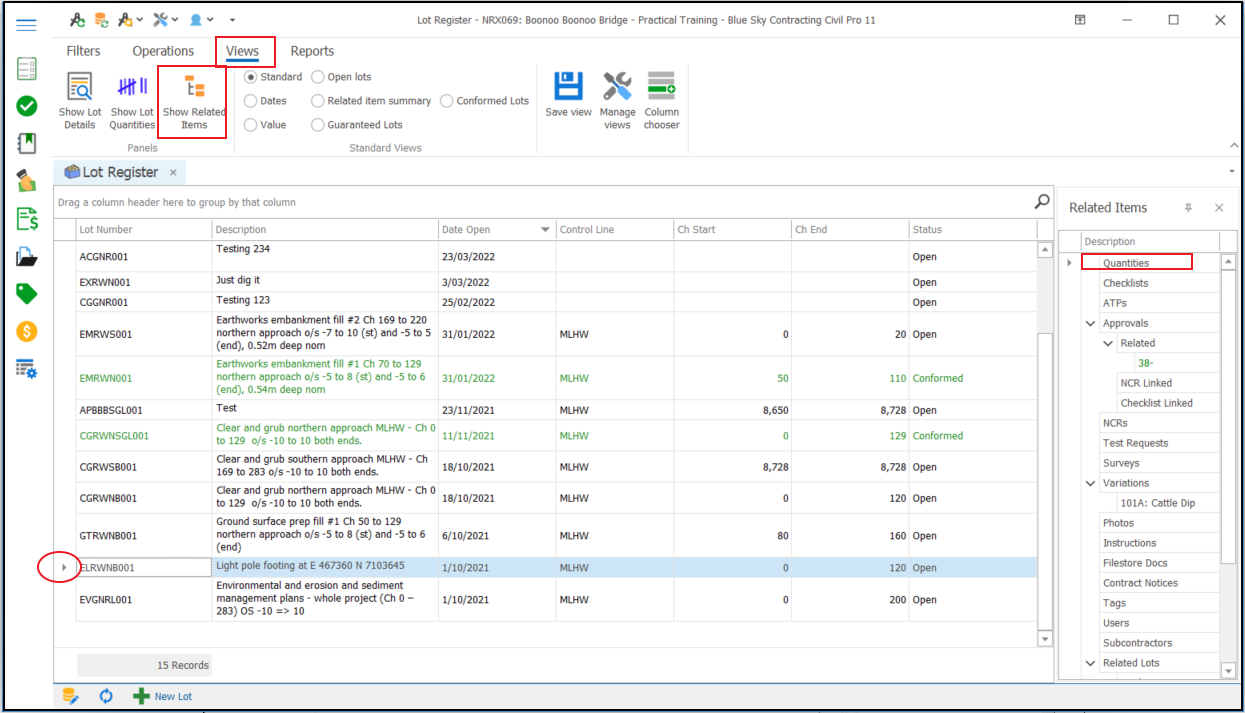Switch to the Views ribbon tab
The image size is (1245, 713).
(x=243, y=51)
